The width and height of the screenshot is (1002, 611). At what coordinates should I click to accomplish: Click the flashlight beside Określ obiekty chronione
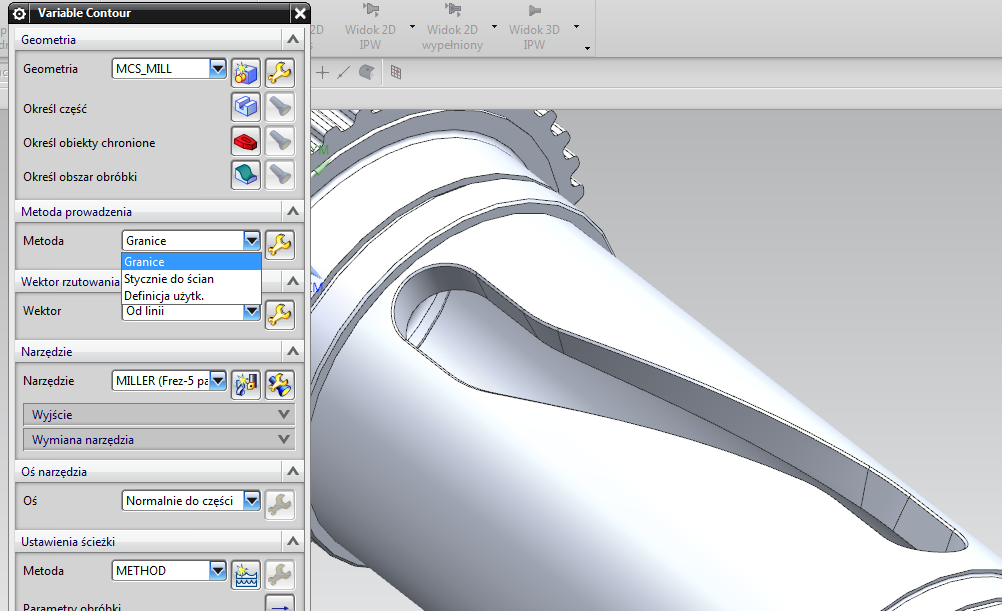[280, 141]
